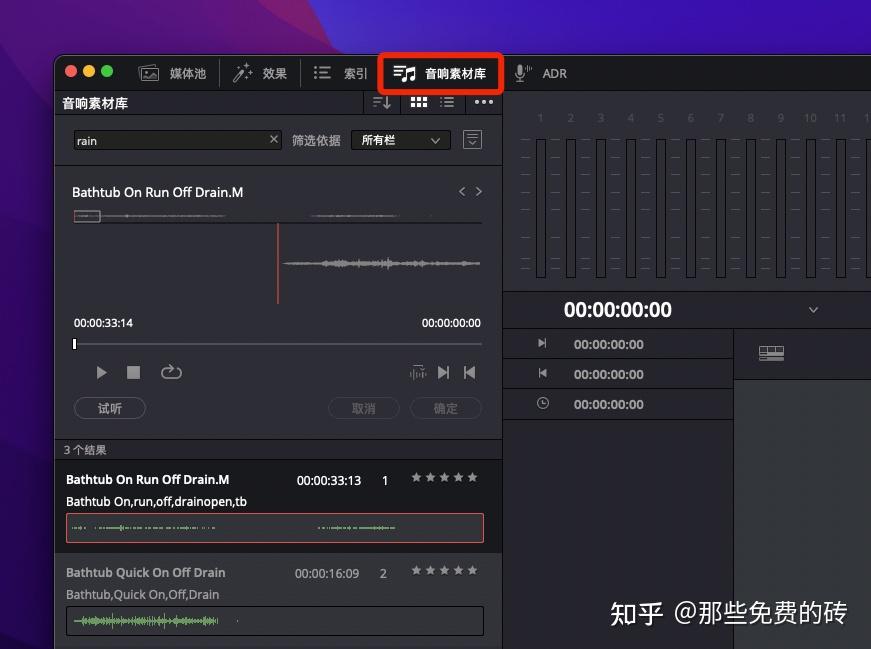Screen dimensions: 871x649
Task: Give Bathtub Quick On Off Drain five stars
Action: (472, 572)
